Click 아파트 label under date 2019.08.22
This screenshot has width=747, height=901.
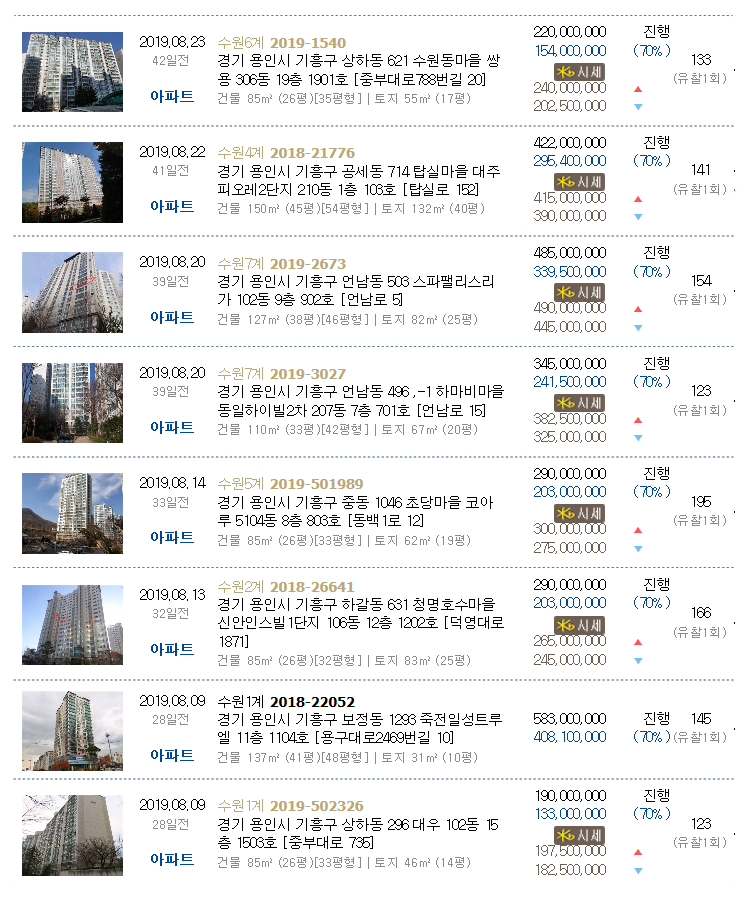[172, 207]
